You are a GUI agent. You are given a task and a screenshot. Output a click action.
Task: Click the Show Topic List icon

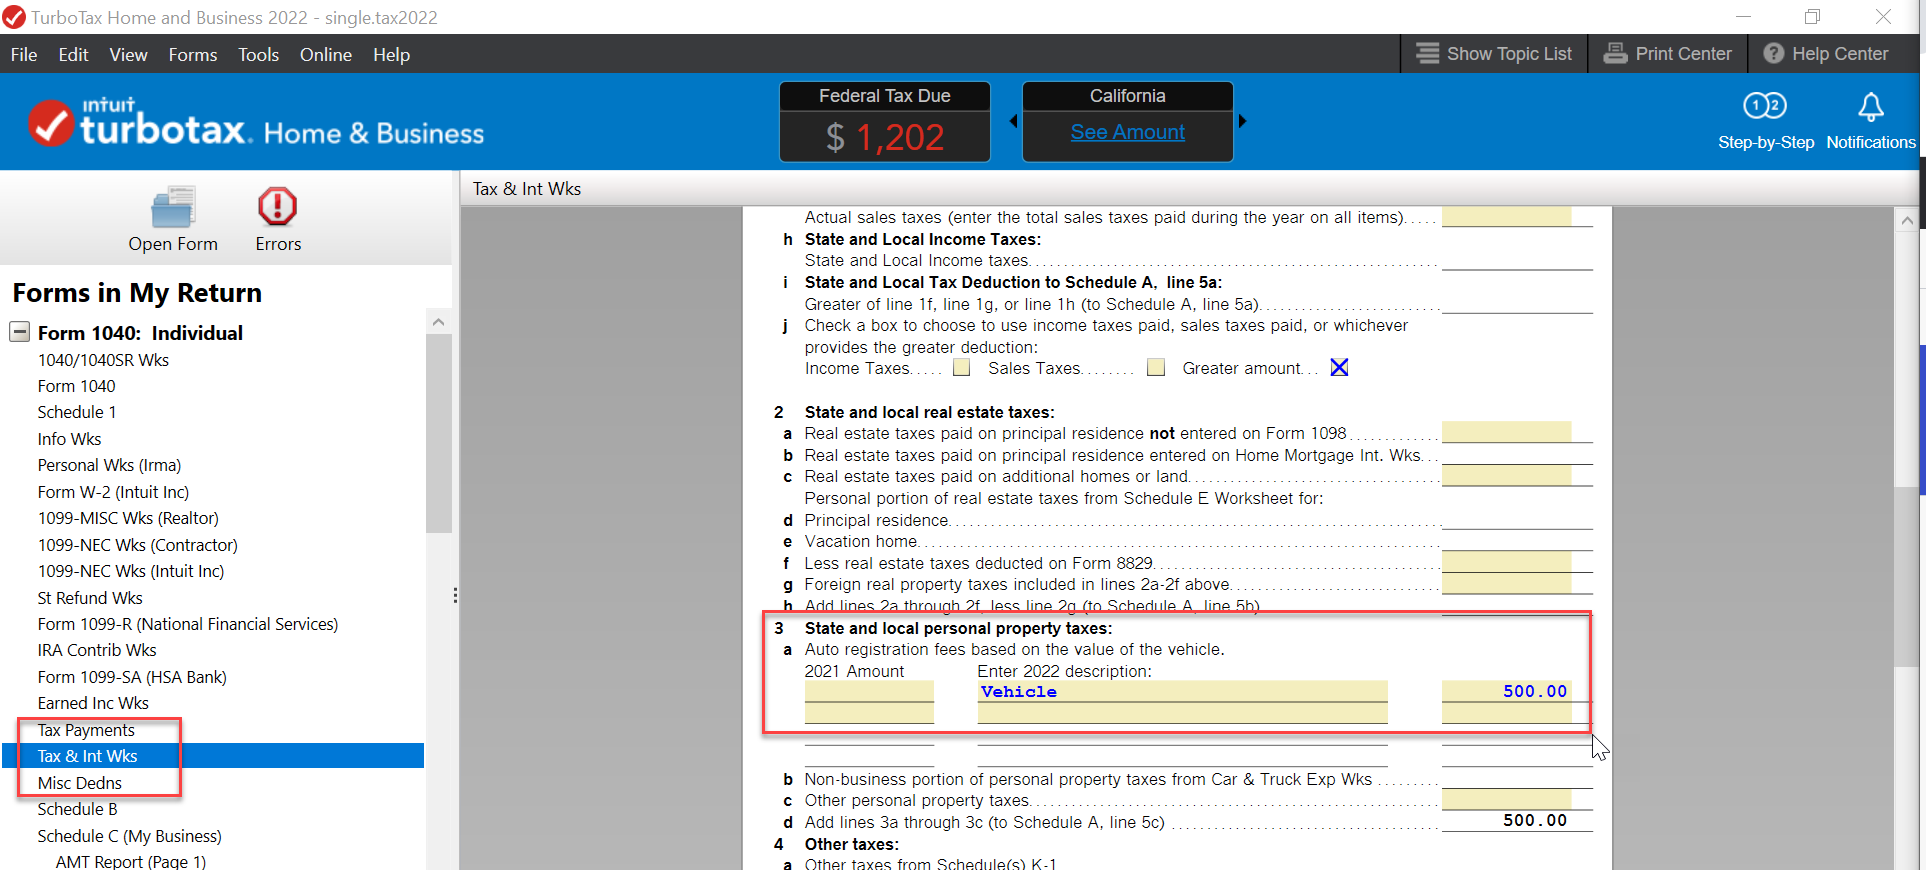click(1427, 54)
